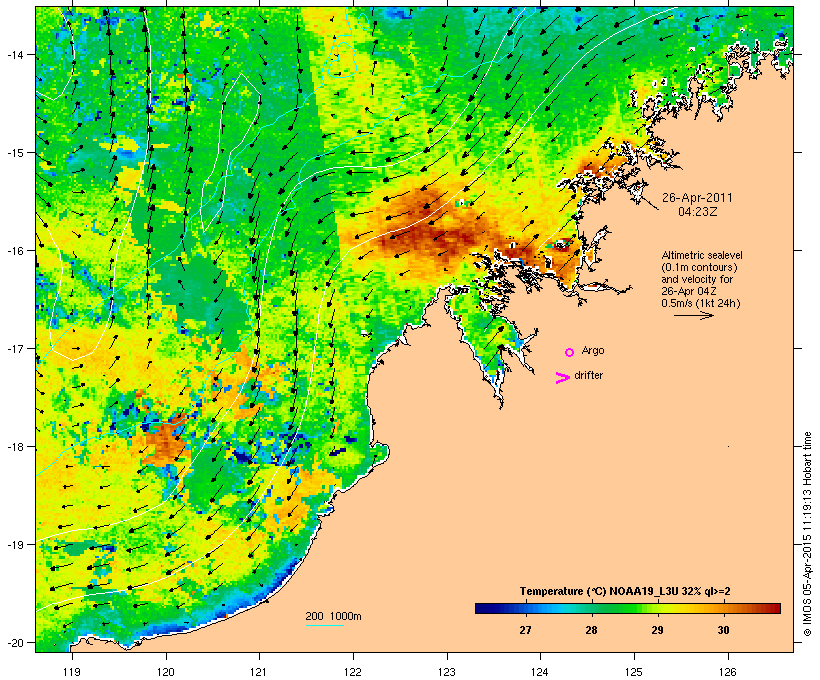The height and width of the screenshot is (680, 820).
Task: Click the colorbar tick label 29
Action: 657,630
